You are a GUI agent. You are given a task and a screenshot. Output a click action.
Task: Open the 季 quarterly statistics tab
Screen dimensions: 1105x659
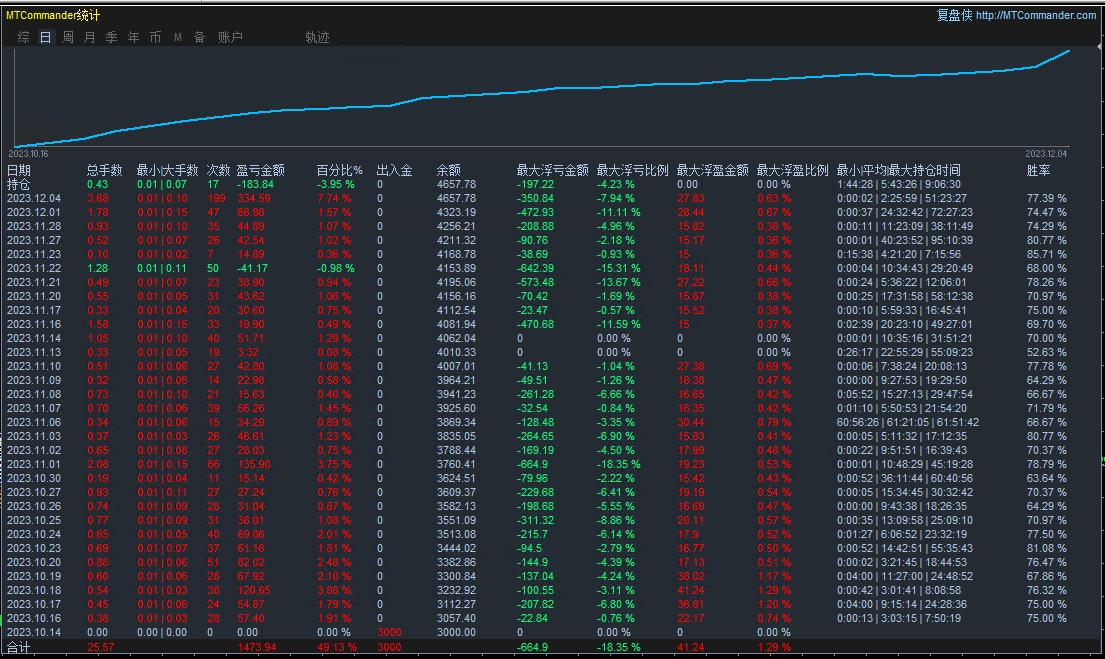(x=111, y=37)
